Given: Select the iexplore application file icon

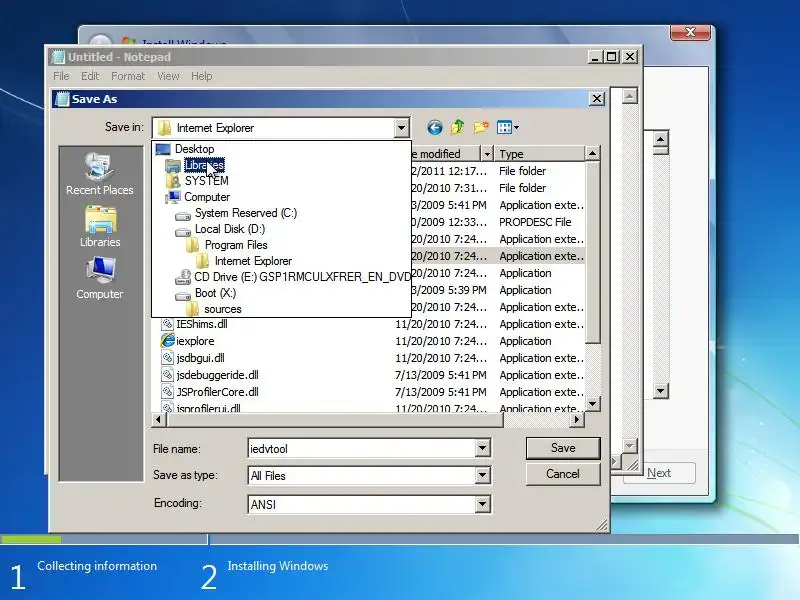Looking at the screenshot, I should point(168,340).
